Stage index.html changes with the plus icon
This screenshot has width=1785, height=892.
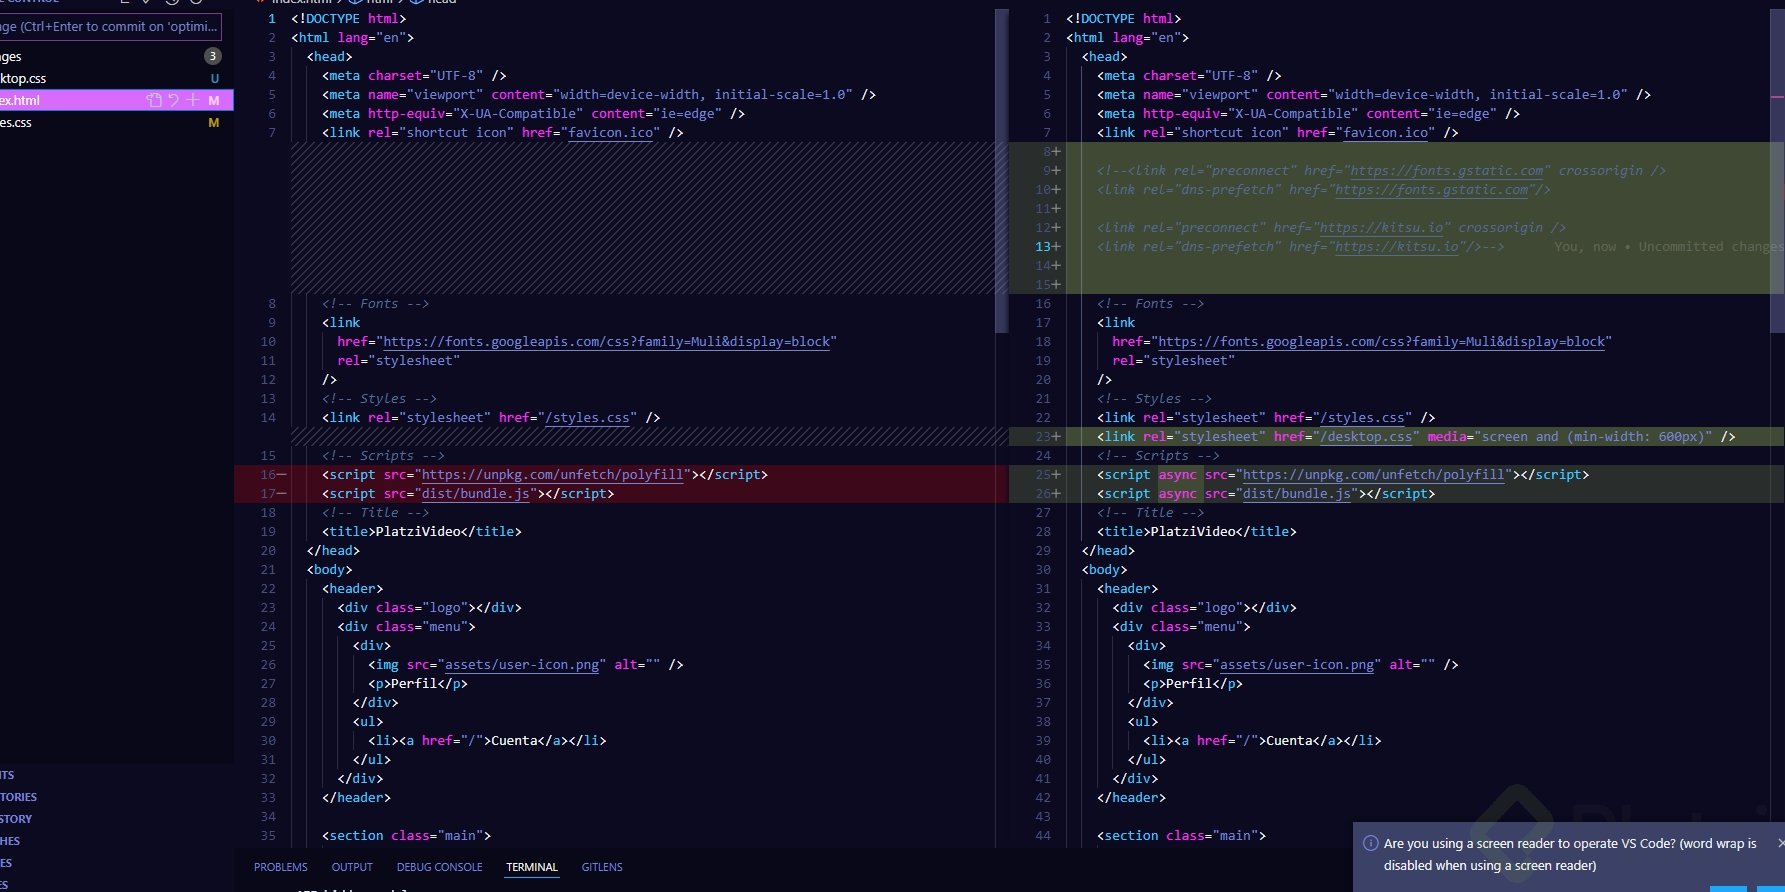pos(193,100)
